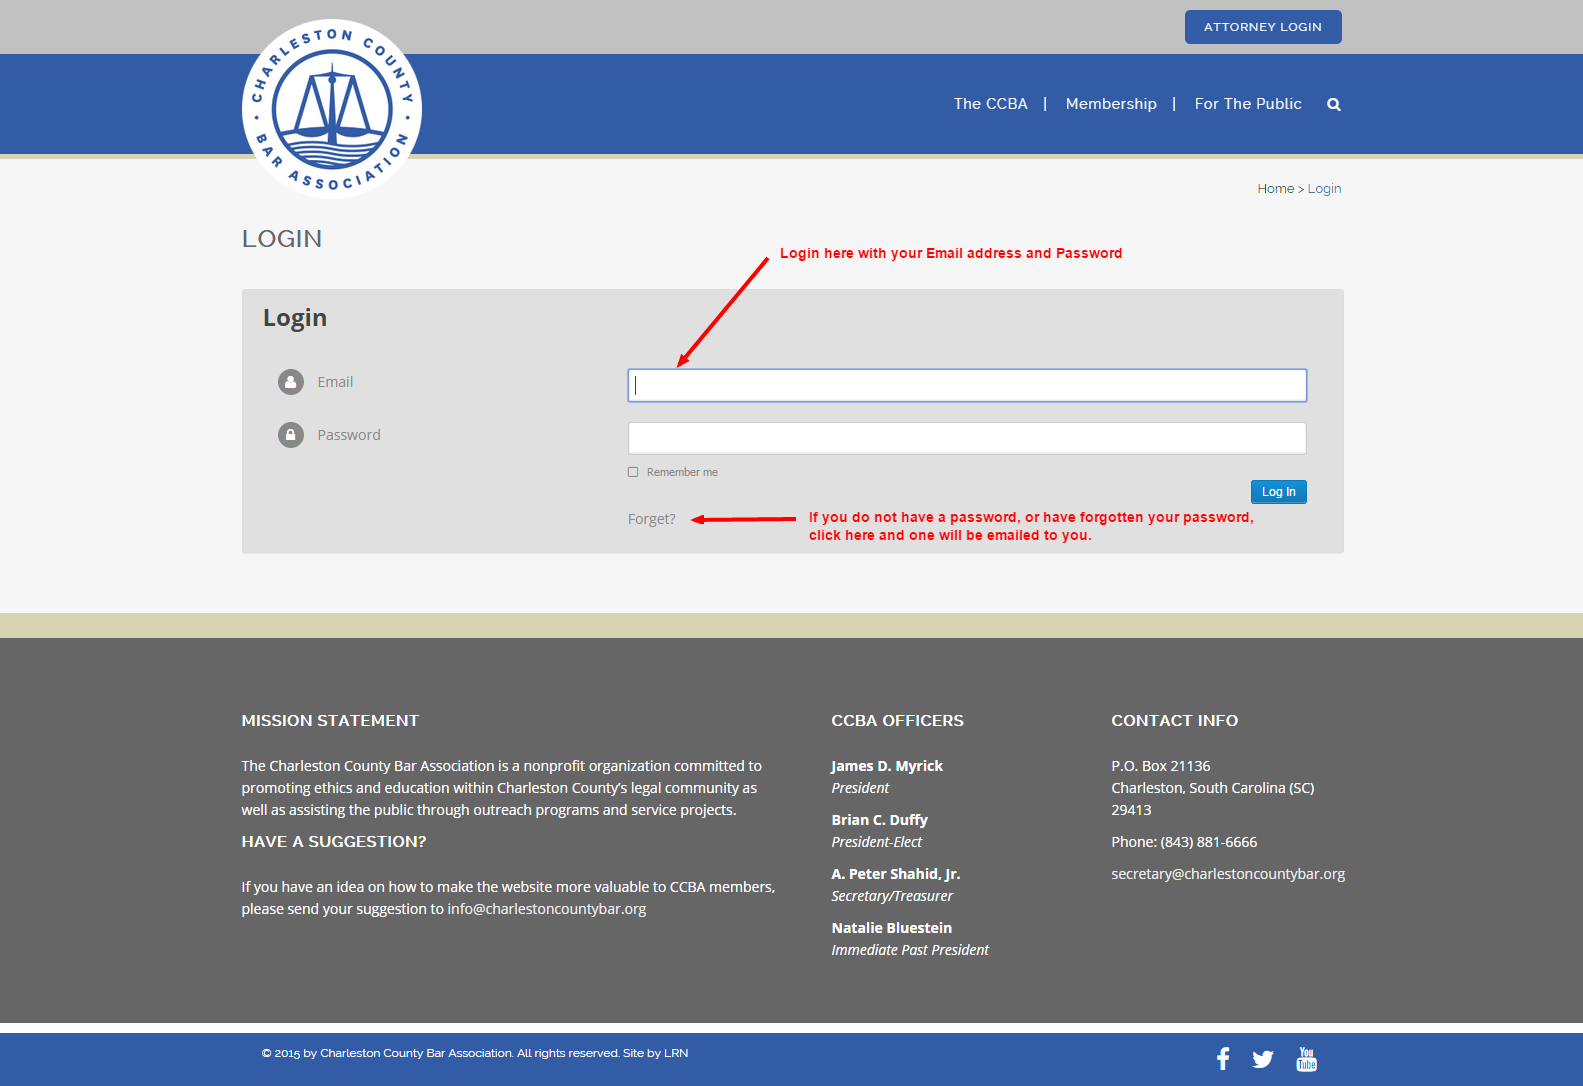The width and height of the screenshot is (1583, 1086).
Task: Click the user icon beside Email label
Action: pos(291,382)
